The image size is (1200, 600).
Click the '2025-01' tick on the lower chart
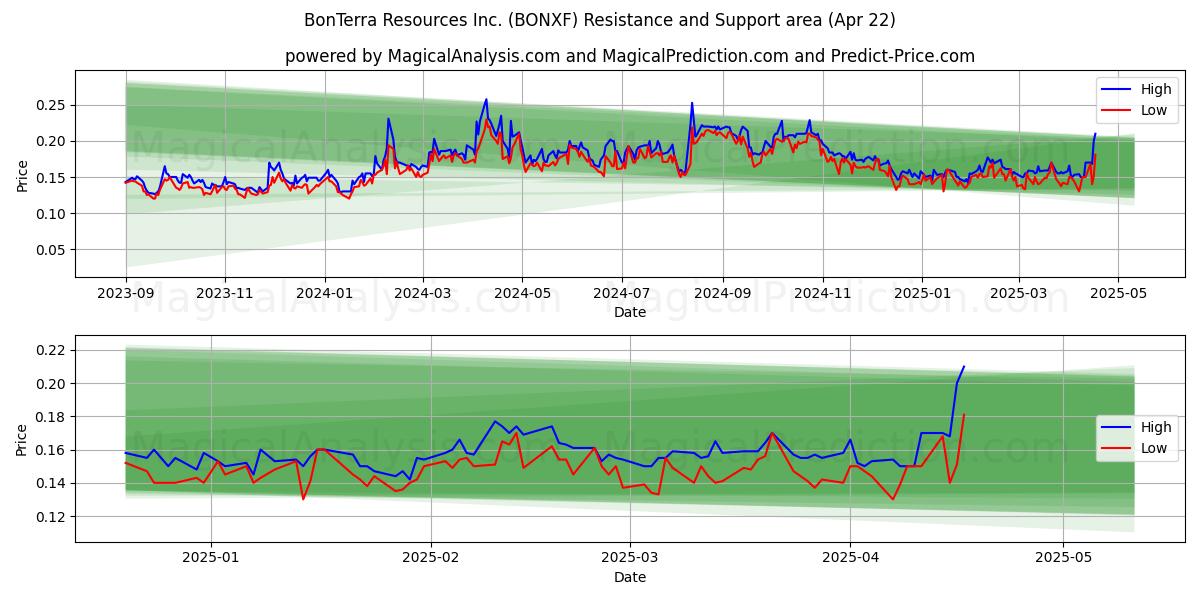tap(210, 559)
